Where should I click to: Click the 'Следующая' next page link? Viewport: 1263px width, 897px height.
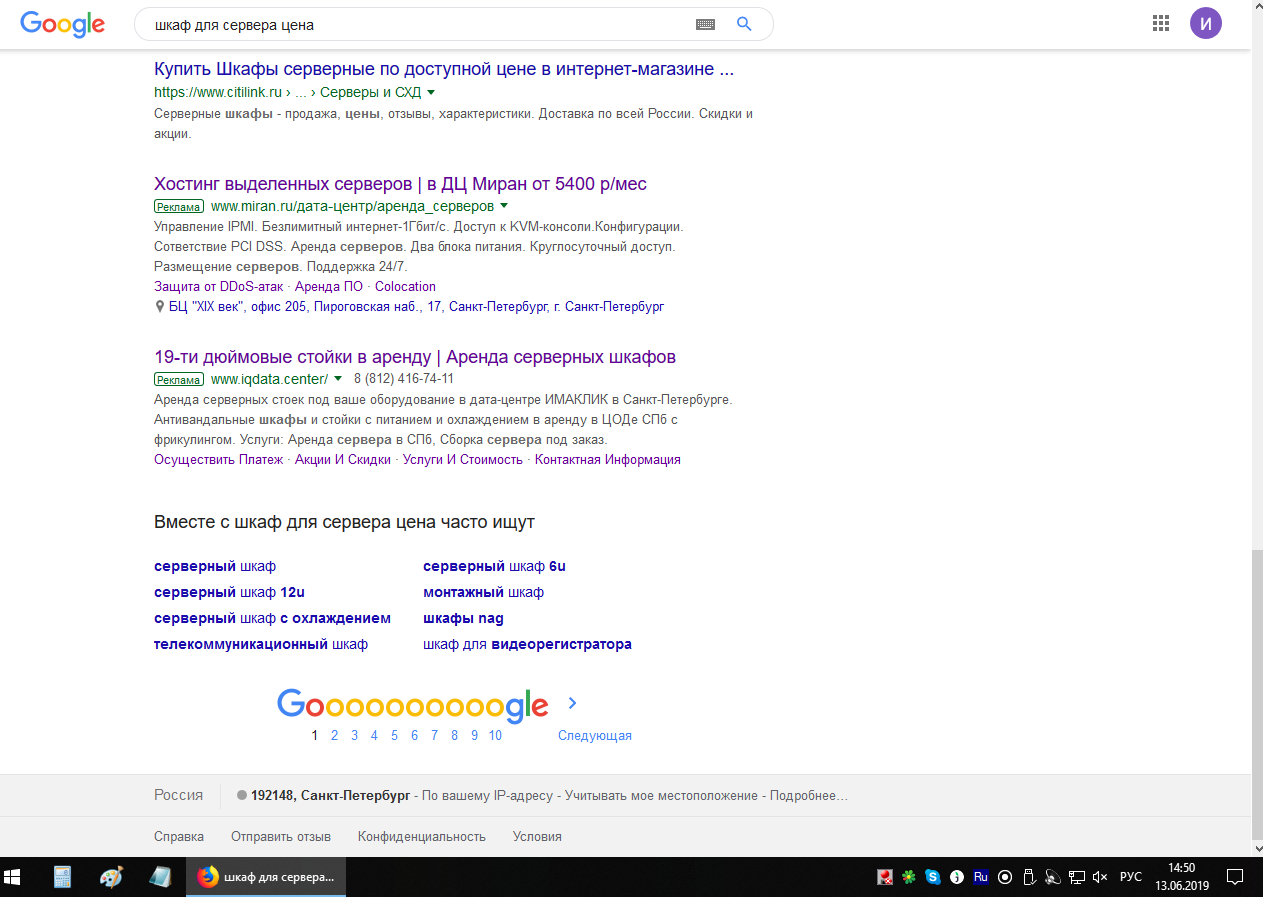coord(595,735)
